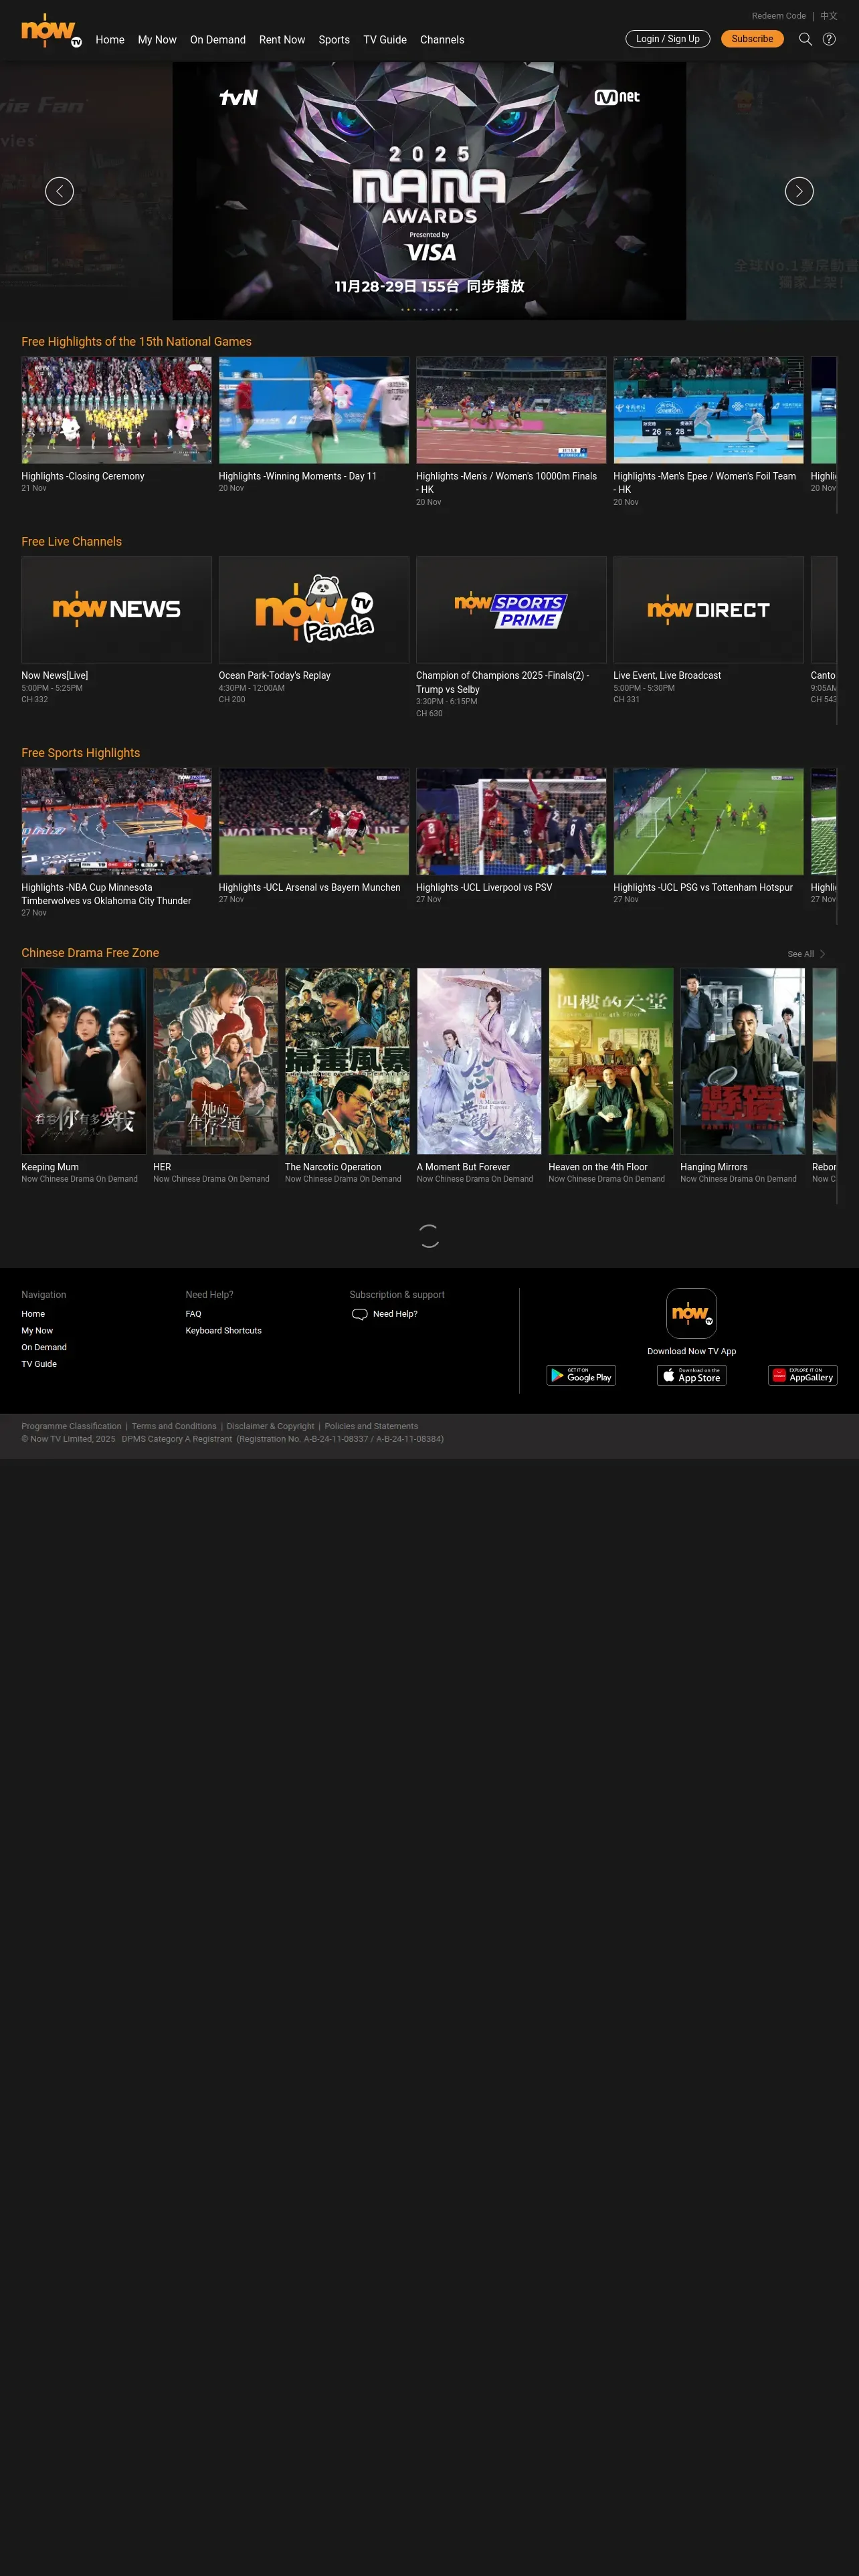
Task: Click the AppGallery download badge
Action: click(802, 1375)
